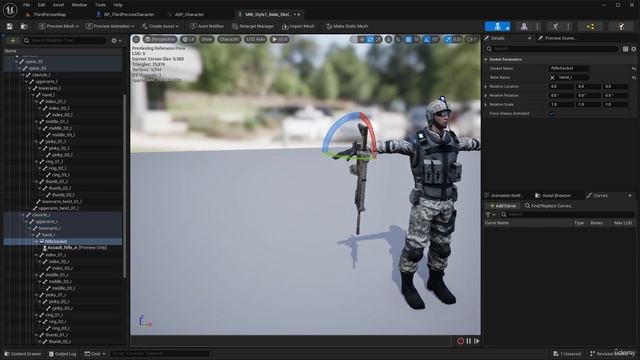Toggle the Force Always Animated checkbox
This screenshot has height=360, width=640.
pyautogui.click(x=552, y=114)
